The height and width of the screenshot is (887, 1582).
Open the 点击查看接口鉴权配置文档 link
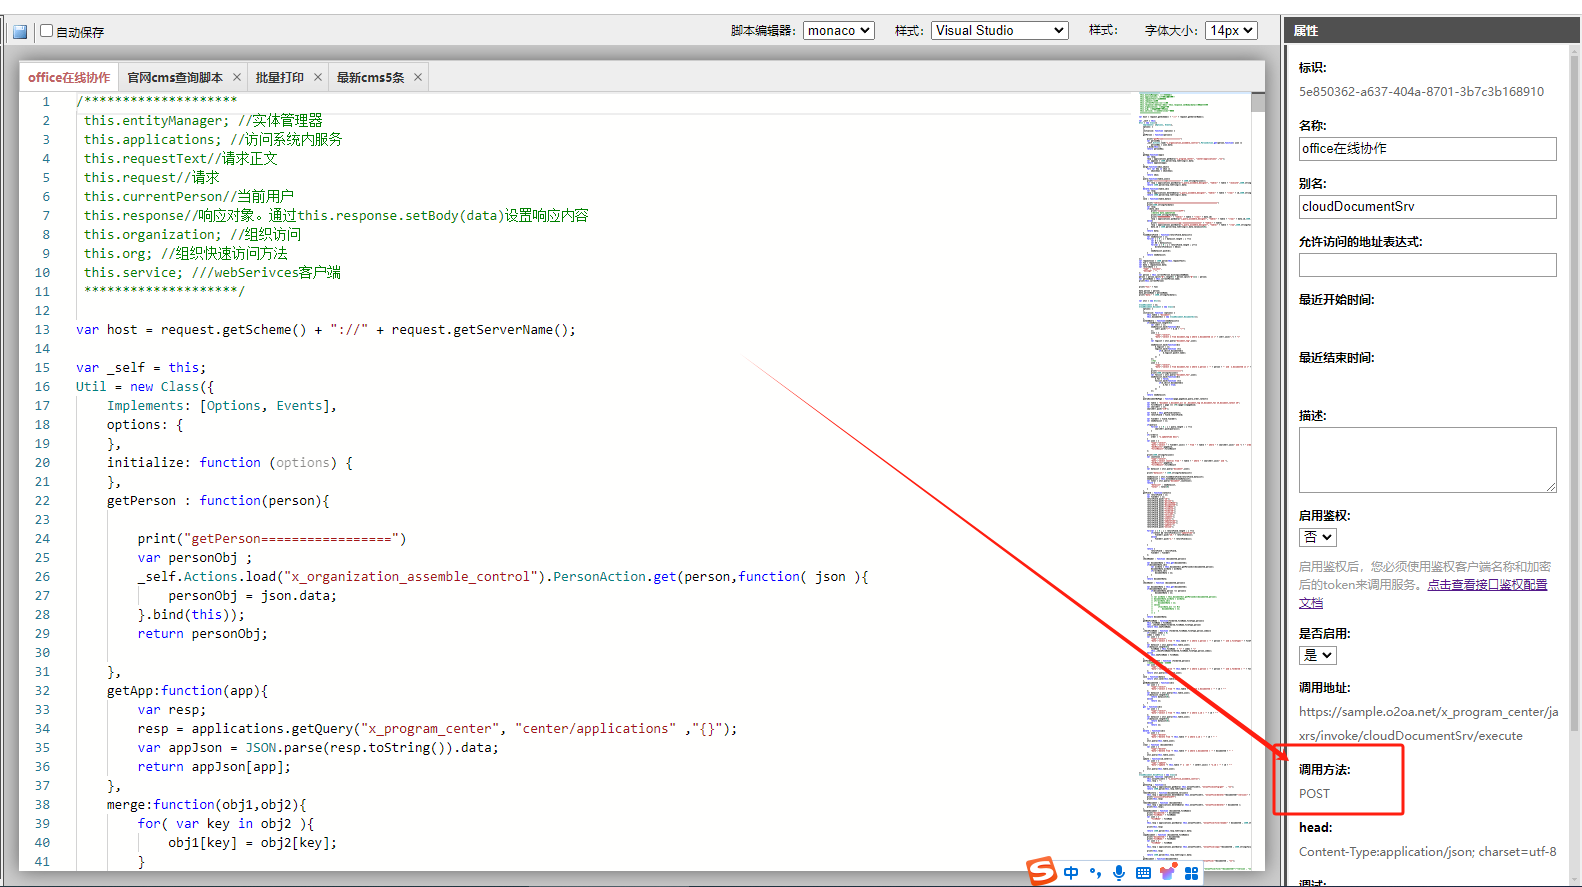(x=1486, y=585)
